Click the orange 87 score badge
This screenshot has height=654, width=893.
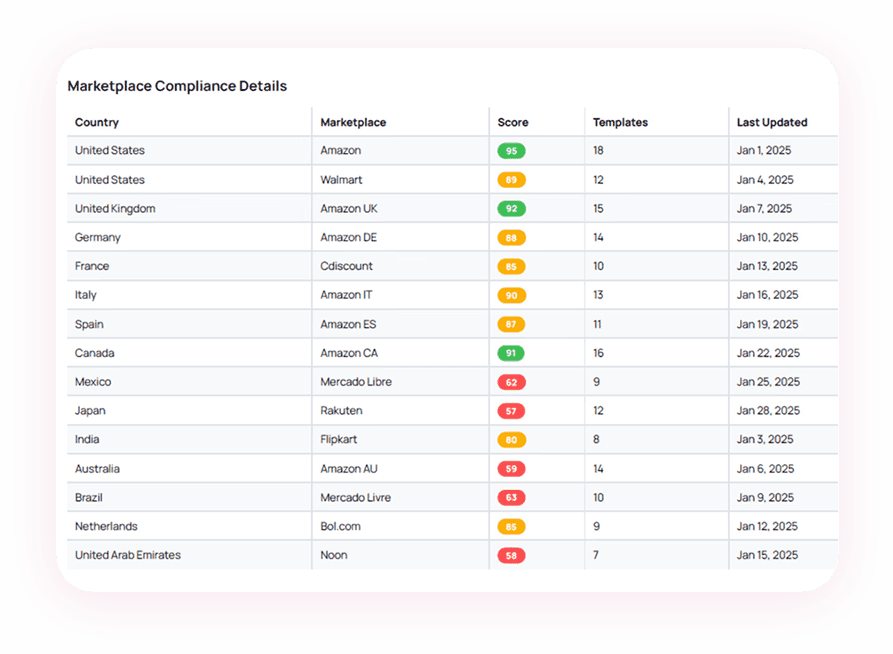(x=511, y=324)
